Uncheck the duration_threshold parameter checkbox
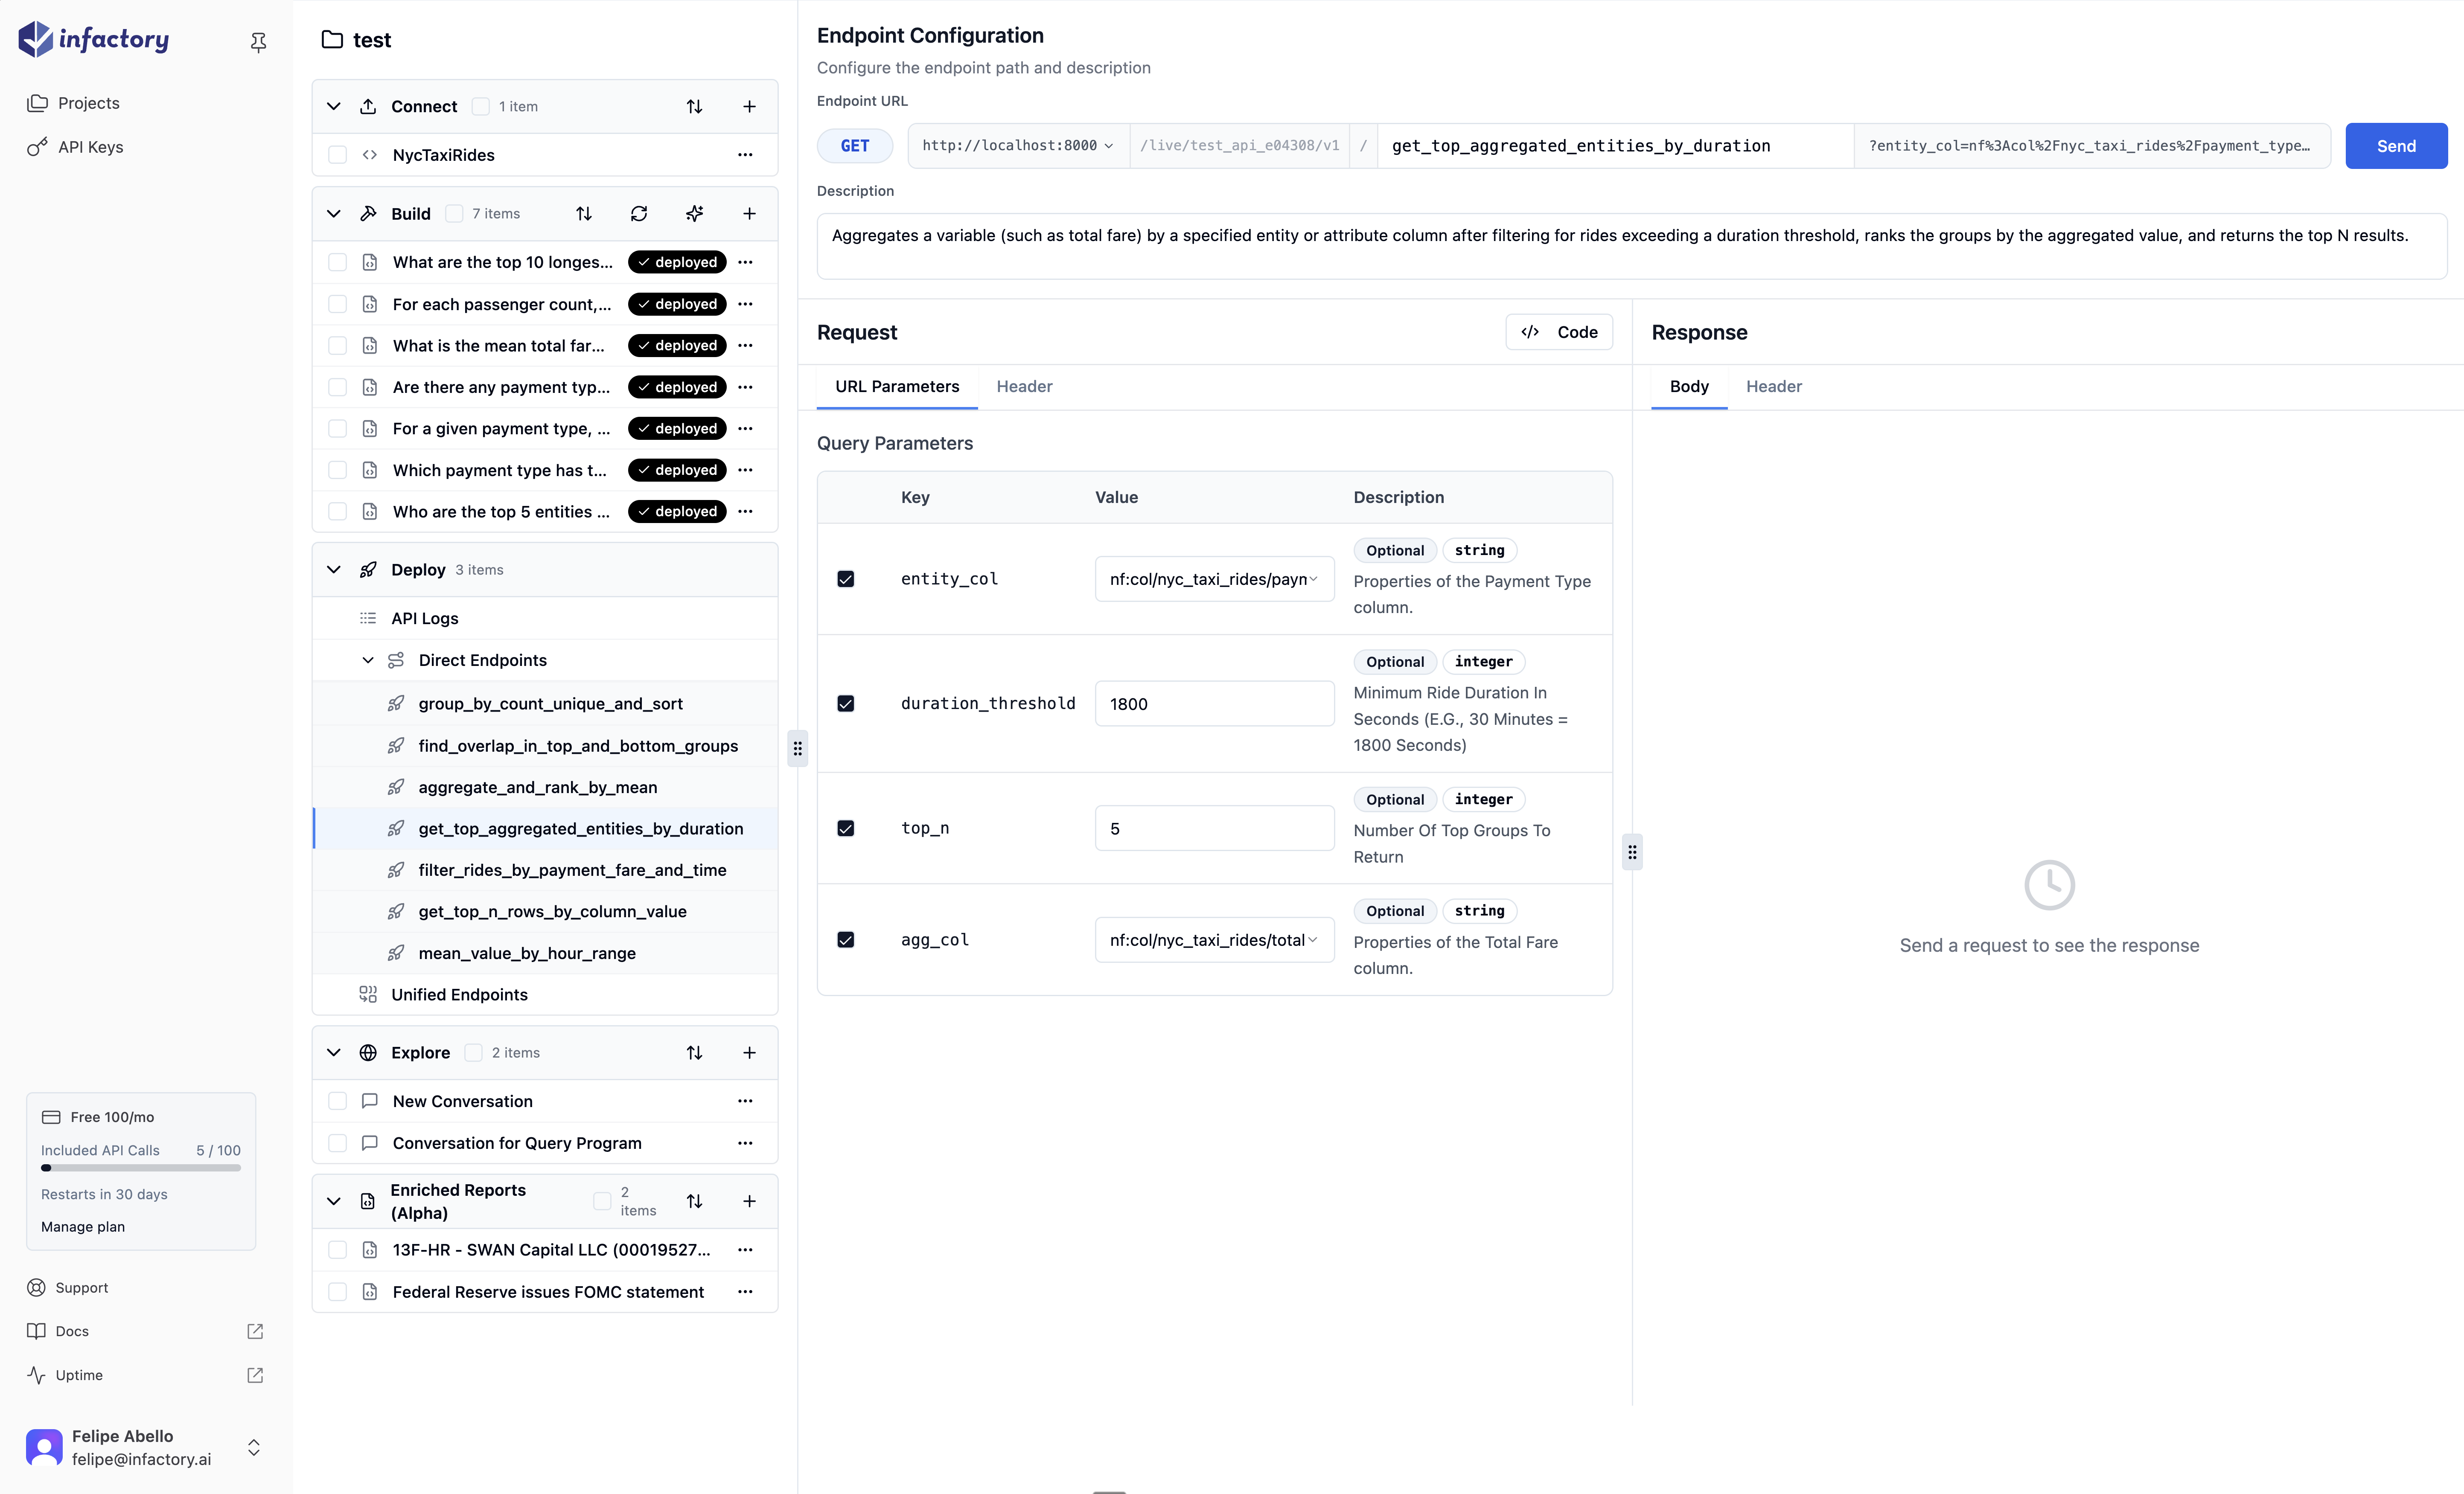The width and height of the screenshot is (2464, 1494). [846, 703]
